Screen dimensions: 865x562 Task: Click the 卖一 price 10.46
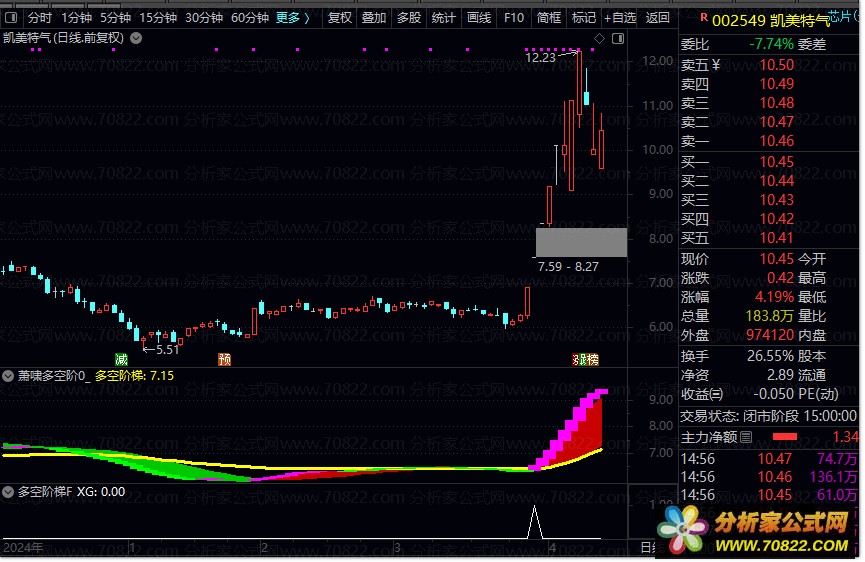point(777,141)
